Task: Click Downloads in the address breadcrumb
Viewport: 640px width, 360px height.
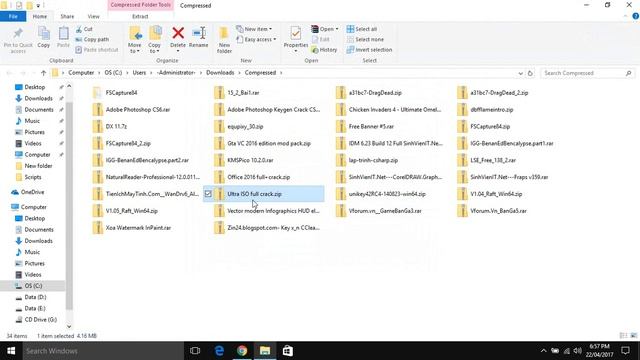Action: coord(220,73)
